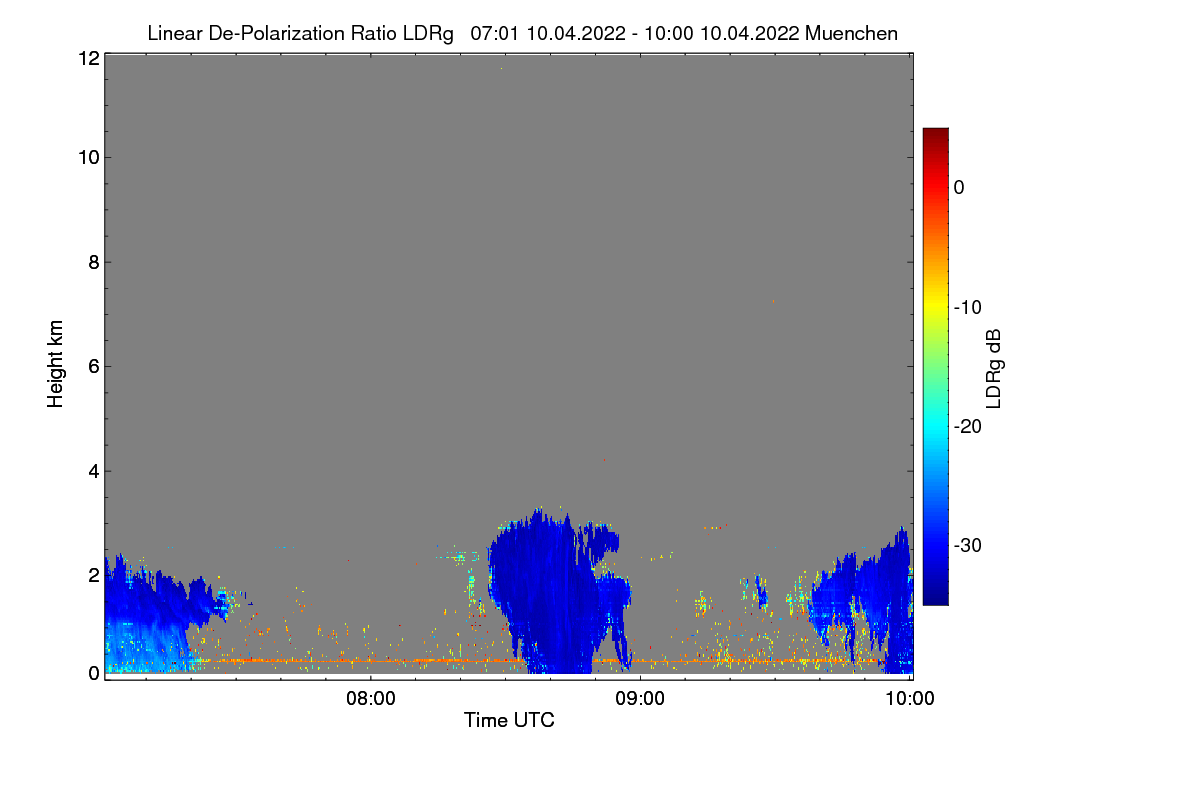This screenshot has width=1200, height=800.
Task: Click the '09:00' time axis label
Action: [x=640, y=699]
